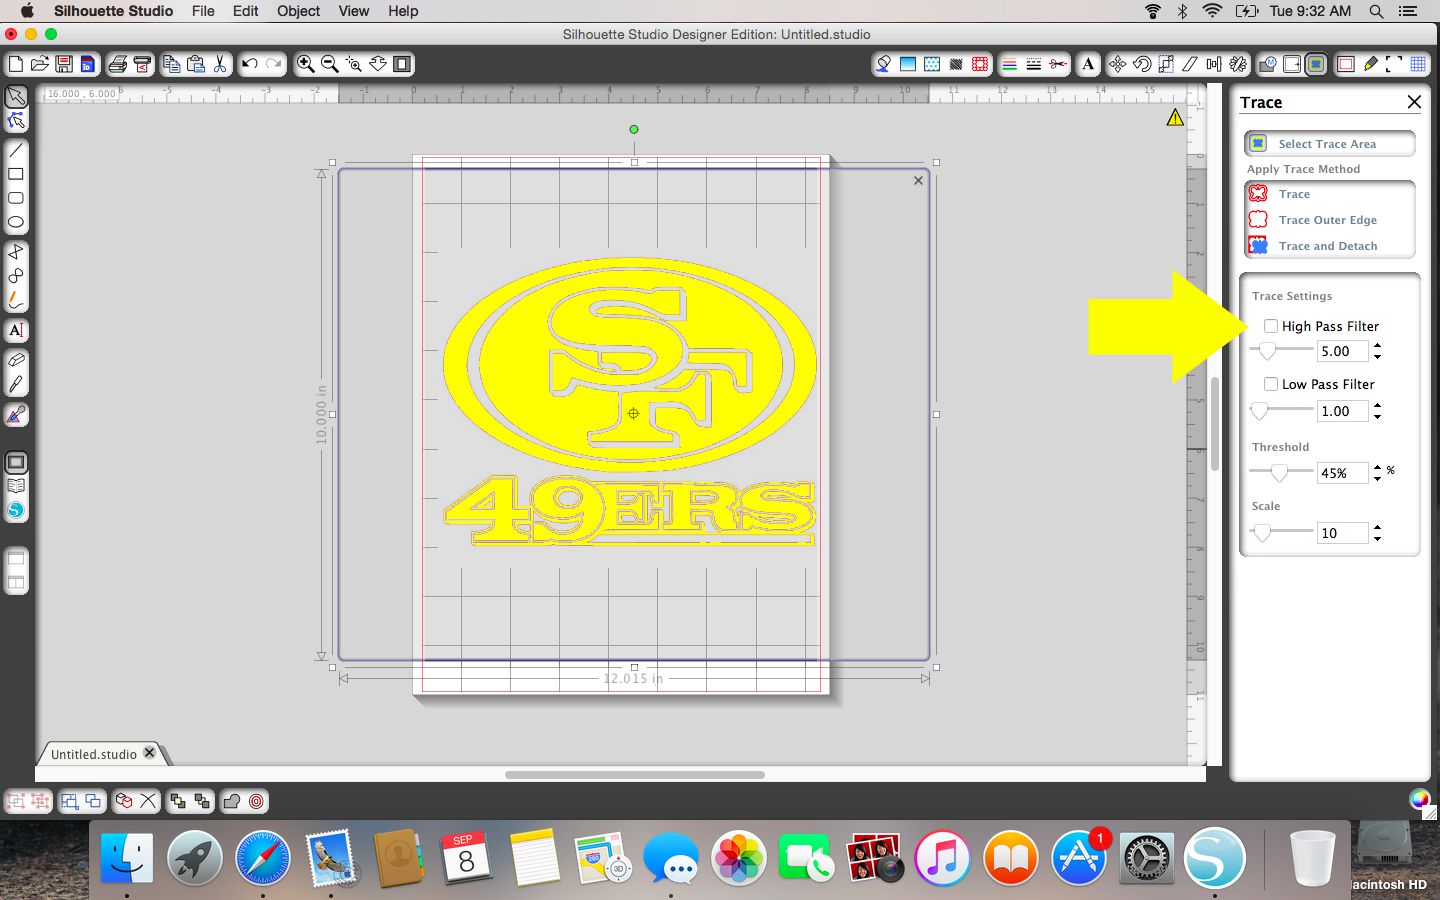Open the Text Style panel icon
The height and width of the screenshot is (900, 1440).
[x=1088, y=64]
